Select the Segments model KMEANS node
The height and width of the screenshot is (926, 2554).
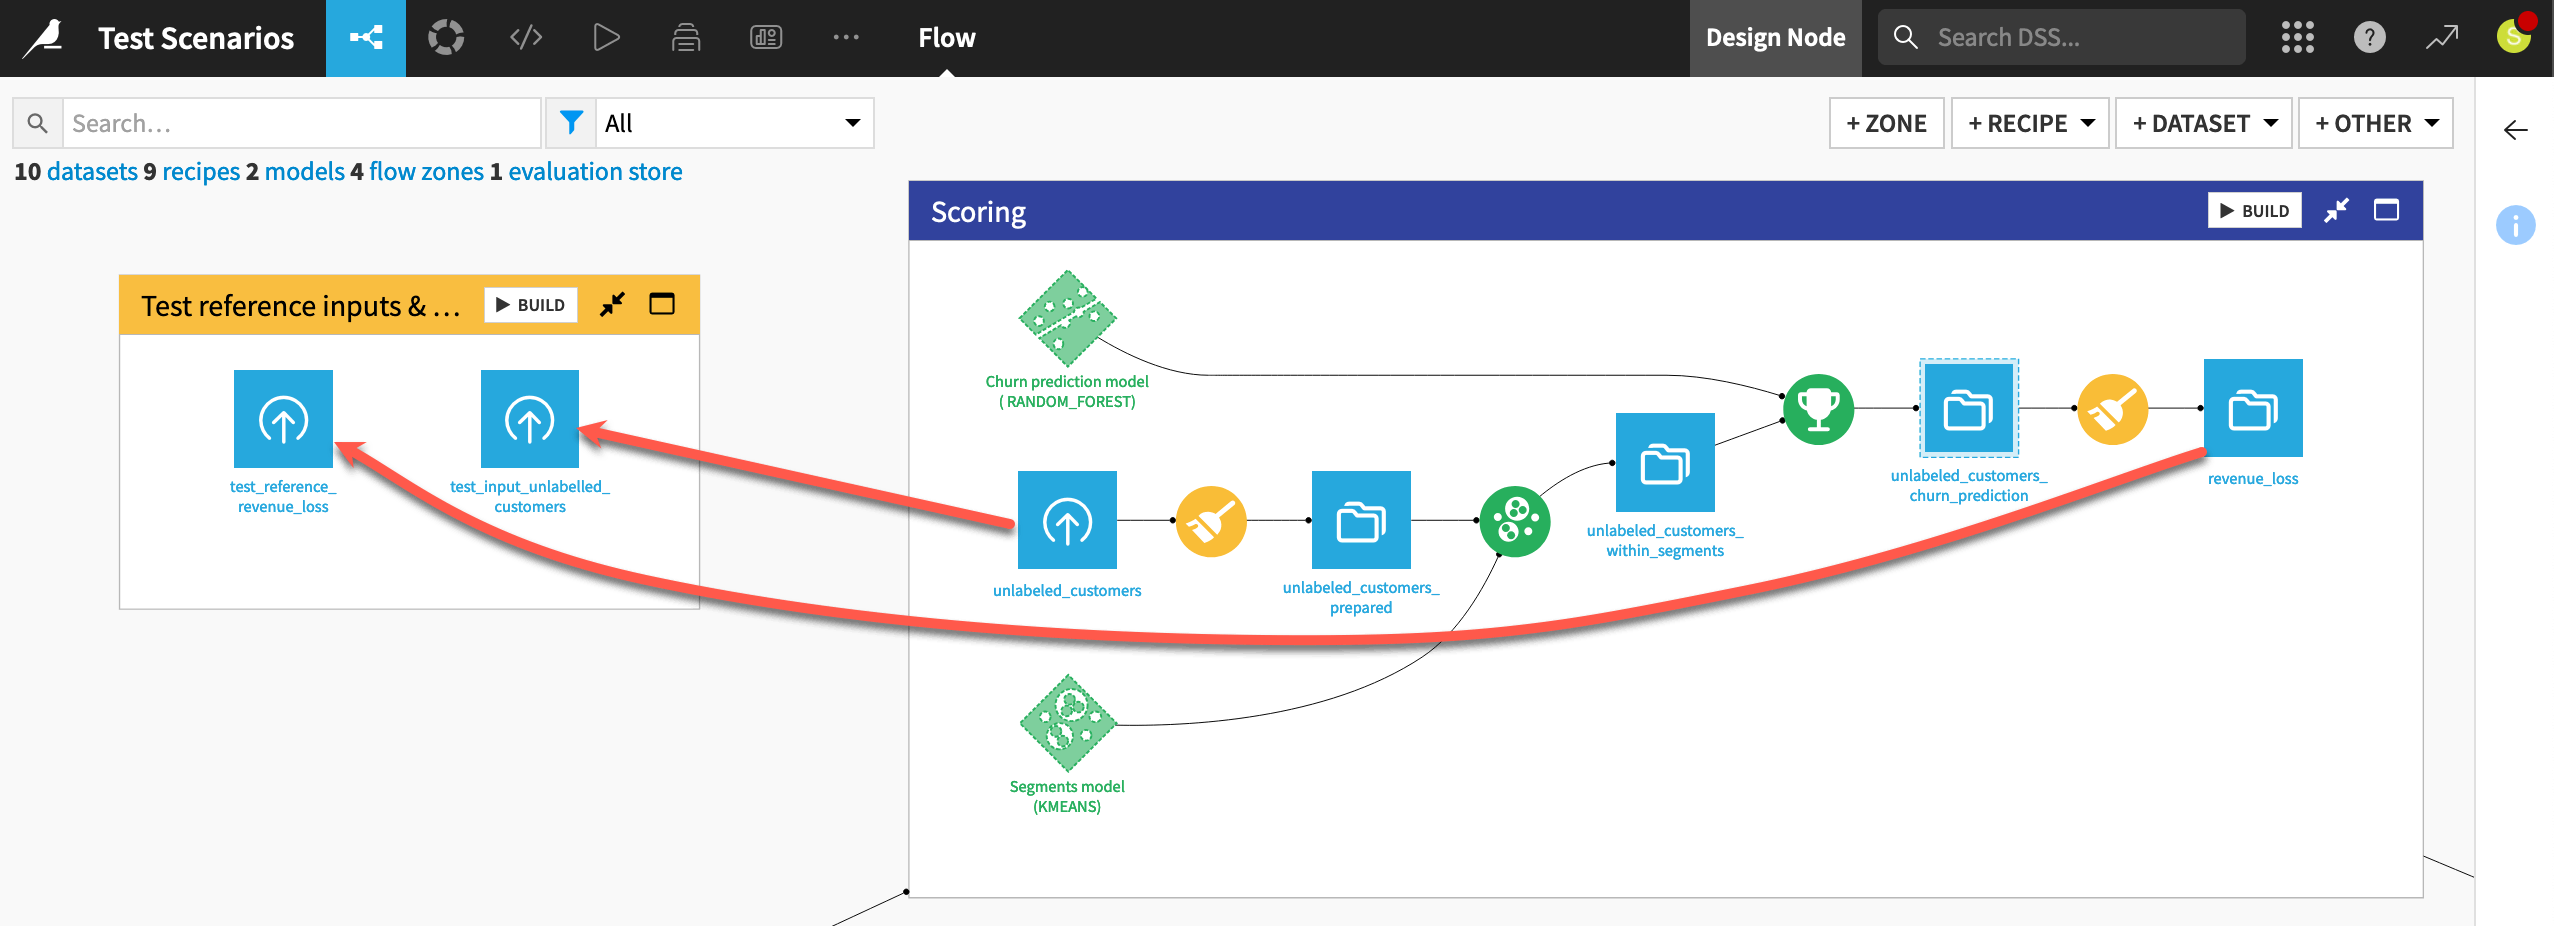pos(1067,723)
